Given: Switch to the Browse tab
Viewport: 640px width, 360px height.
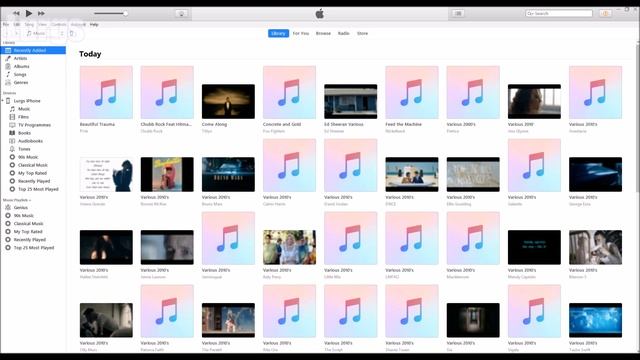Looking at the screenshot, I should tap(323, 33).
